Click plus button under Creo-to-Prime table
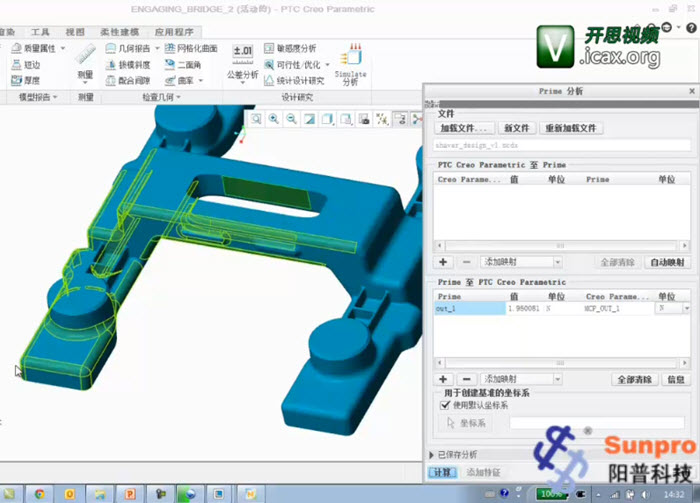The image size is (700, 503). pos(443,262)
